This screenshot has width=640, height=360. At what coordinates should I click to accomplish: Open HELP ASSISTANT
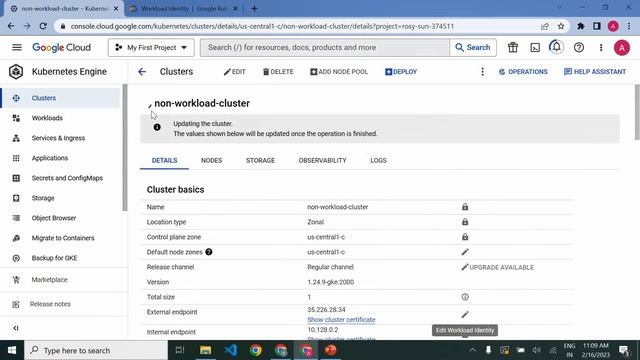pos(595,72)
